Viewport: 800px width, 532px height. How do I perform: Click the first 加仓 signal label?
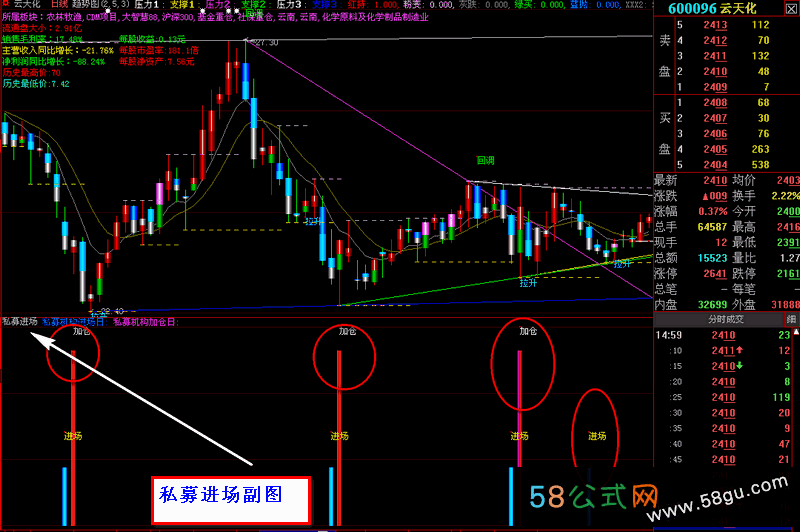pyautogui.click(x=81, y=331)
